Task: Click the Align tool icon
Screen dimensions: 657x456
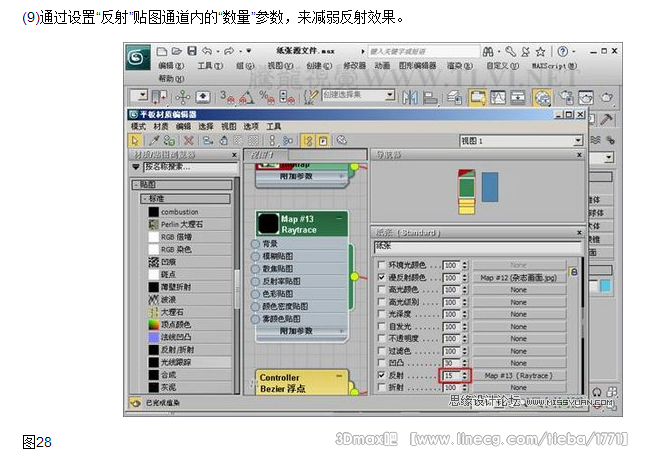Action: tap(430, 97)
